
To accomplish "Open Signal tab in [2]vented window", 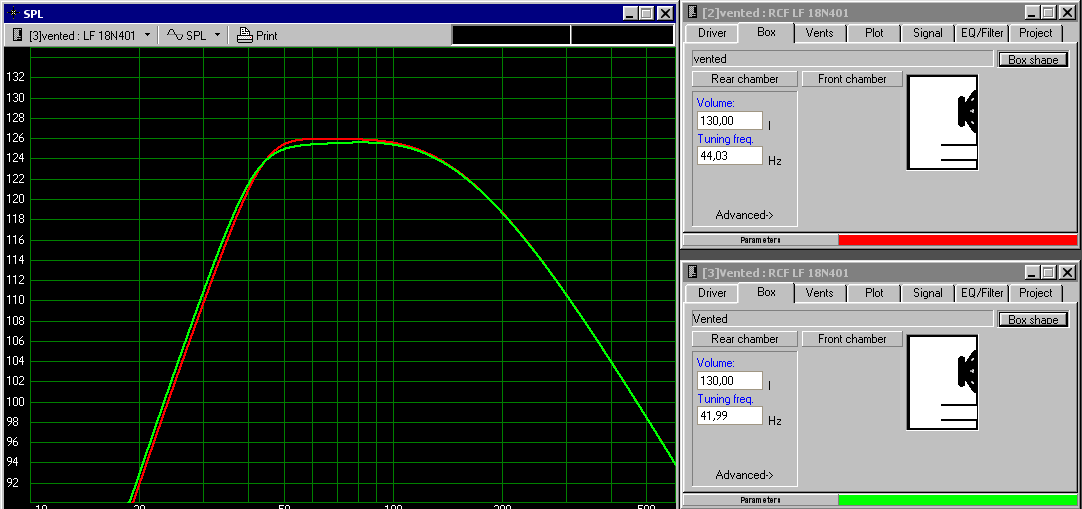I will 927,33.
